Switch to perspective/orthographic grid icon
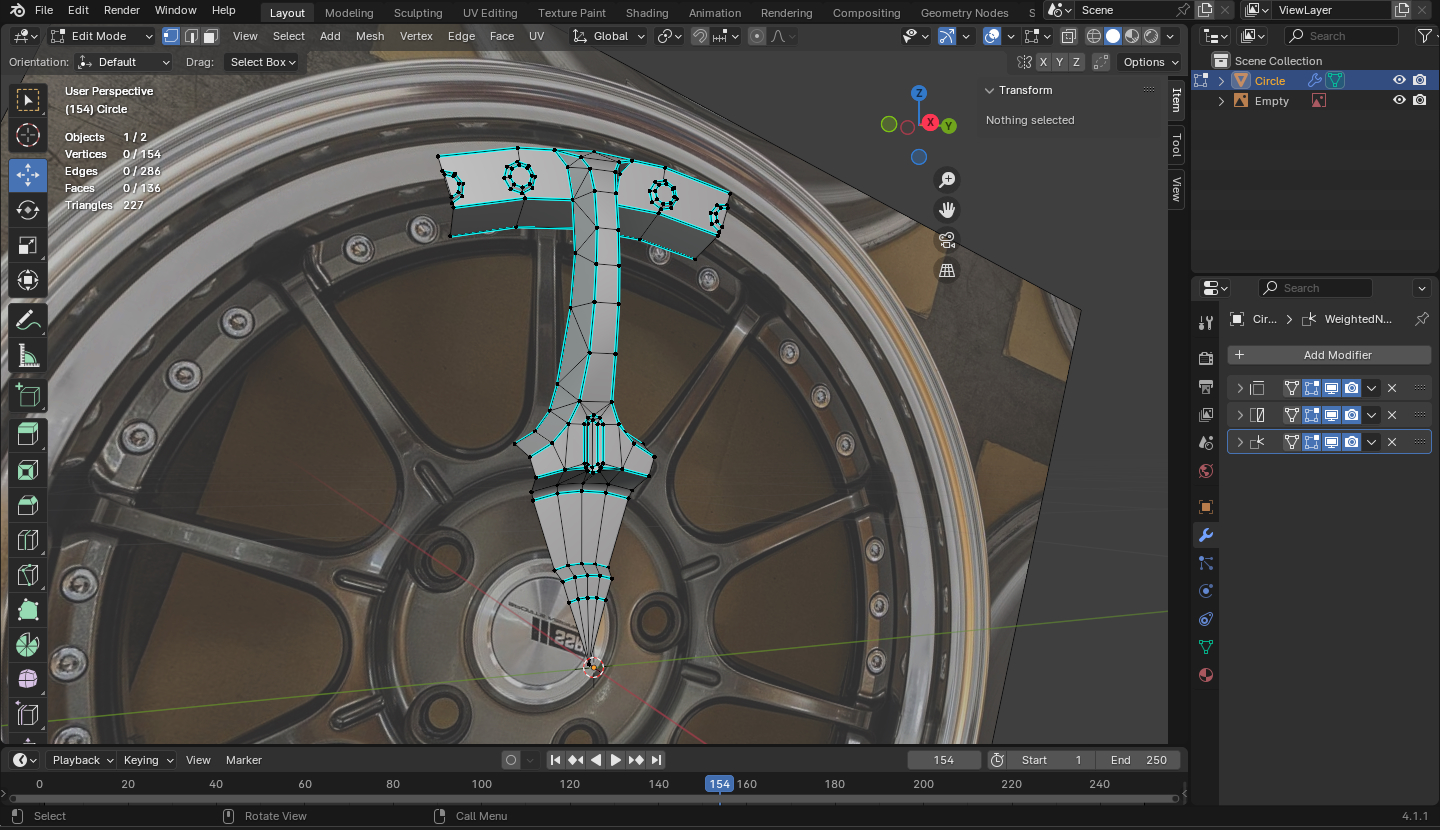This screenshot has height=830, width=1440. coord(946,270)
